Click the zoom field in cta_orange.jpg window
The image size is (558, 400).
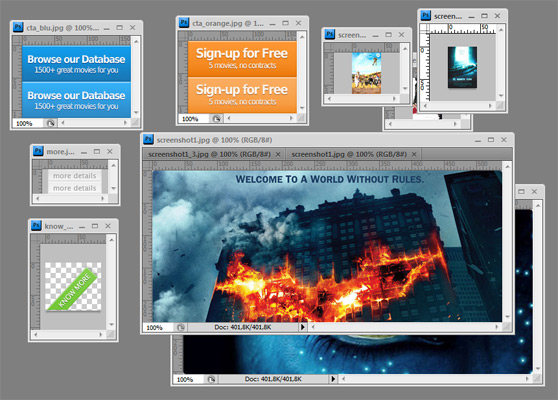tap(194, 119)
